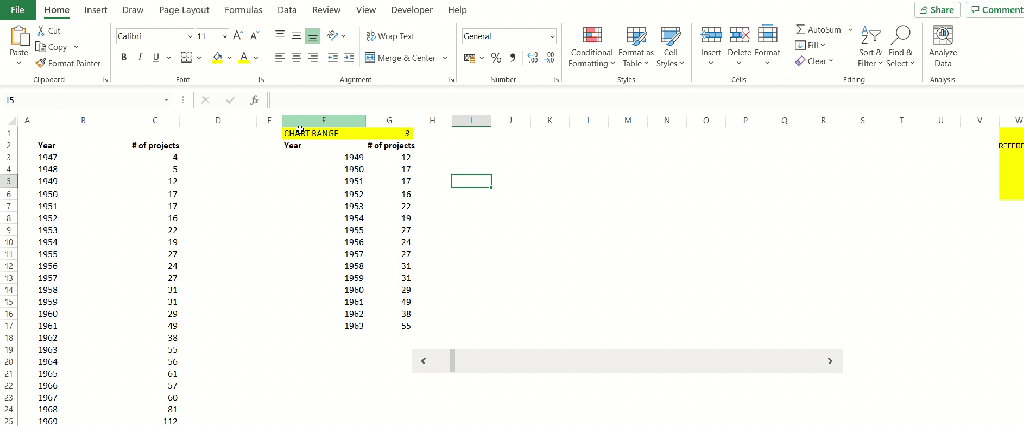Open the Calibri font name dropdown
Screen dimensions: 1024x426
190,37
